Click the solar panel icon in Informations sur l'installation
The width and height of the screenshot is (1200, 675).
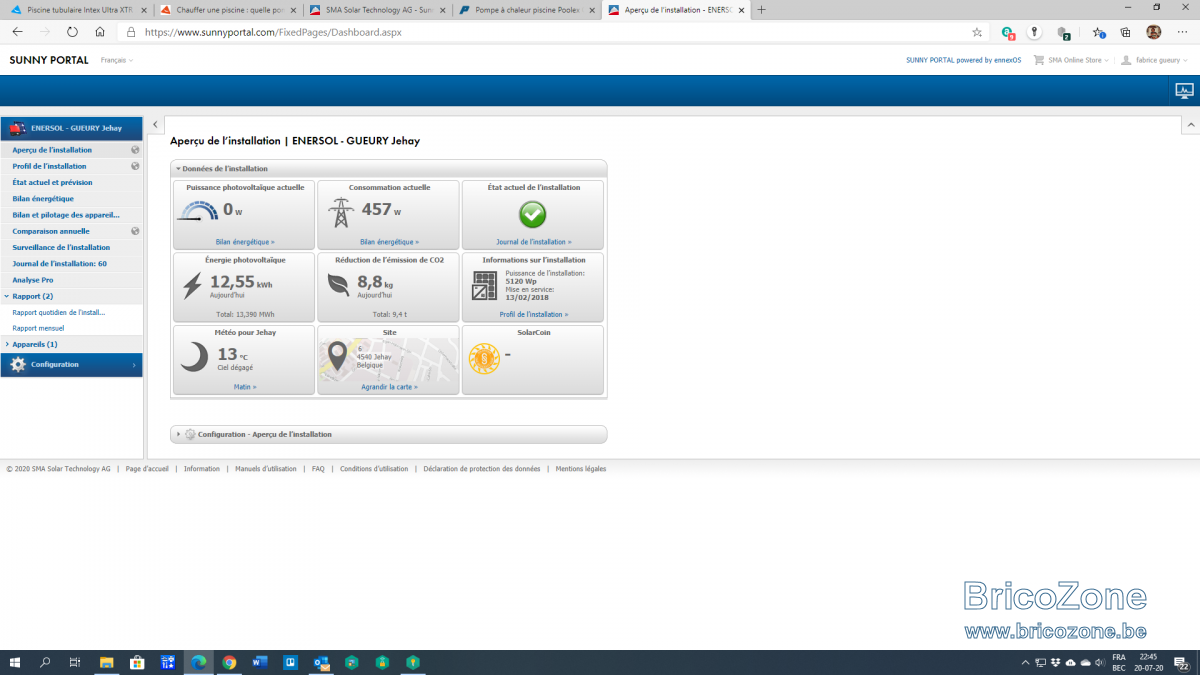point(485,286)
